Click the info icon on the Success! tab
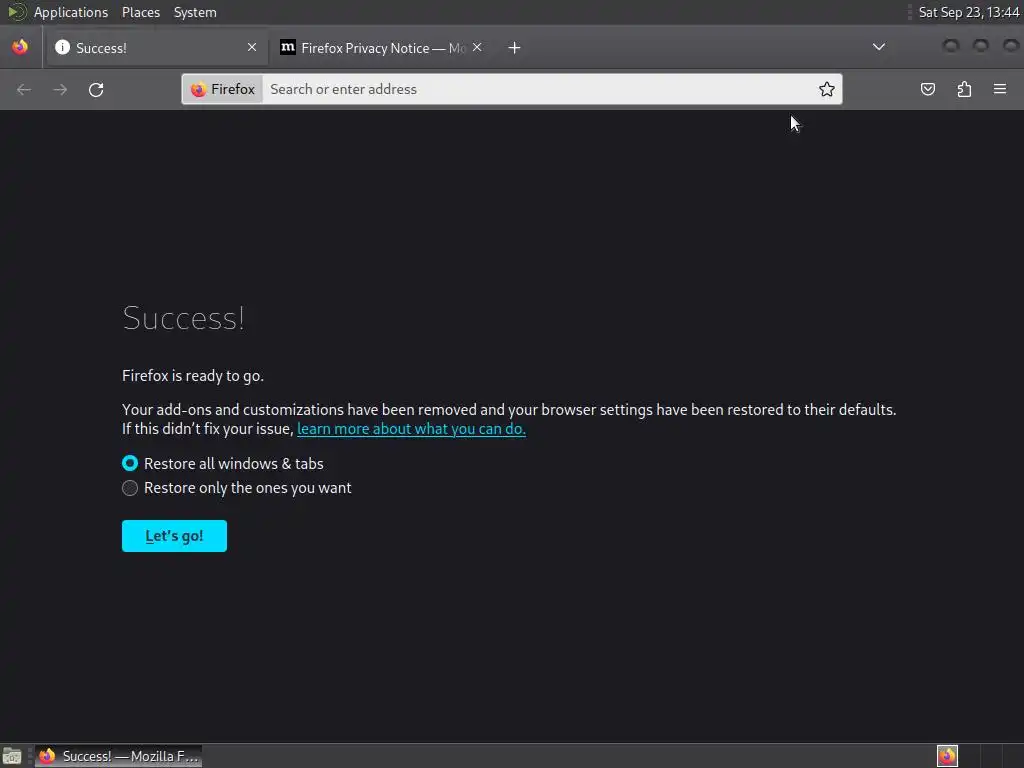This screenshot has width=1024, height=768. (x=62, y=48)
